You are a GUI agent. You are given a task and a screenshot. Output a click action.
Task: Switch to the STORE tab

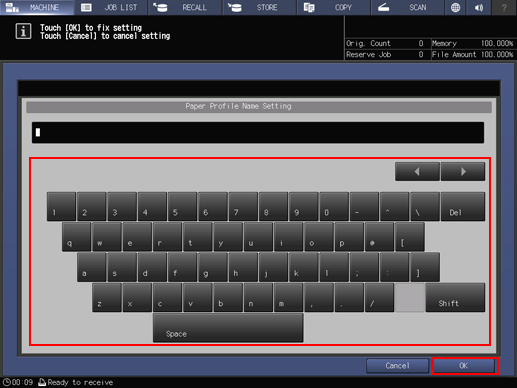click(260, 7)
